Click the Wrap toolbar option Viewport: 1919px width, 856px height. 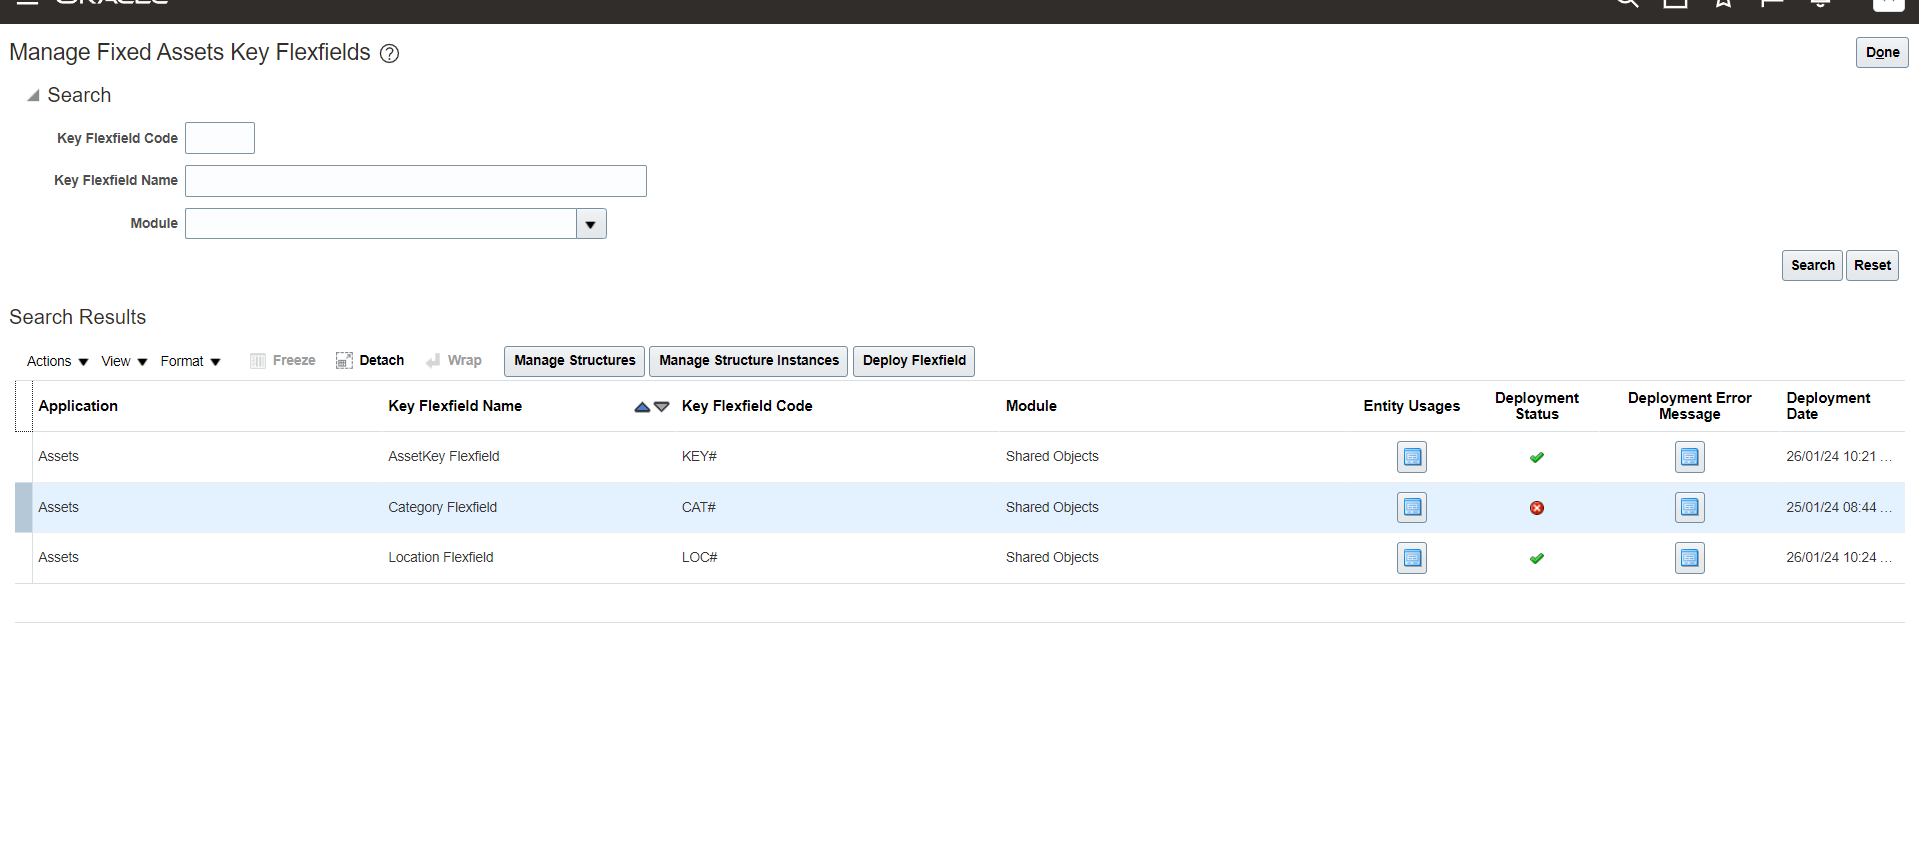[x=453, y=361]
